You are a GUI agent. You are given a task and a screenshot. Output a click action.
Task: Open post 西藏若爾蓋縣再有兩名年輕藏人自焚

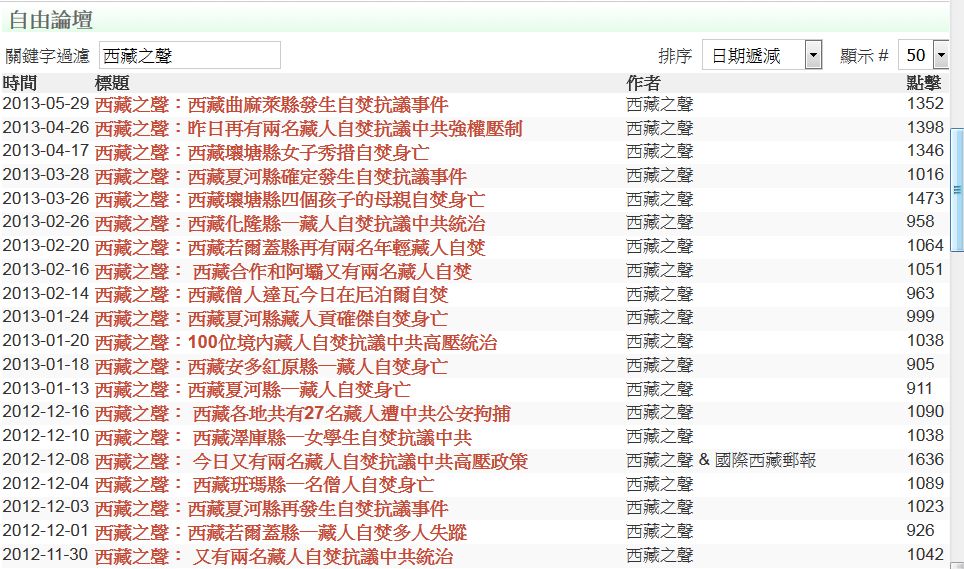[290, 247]
